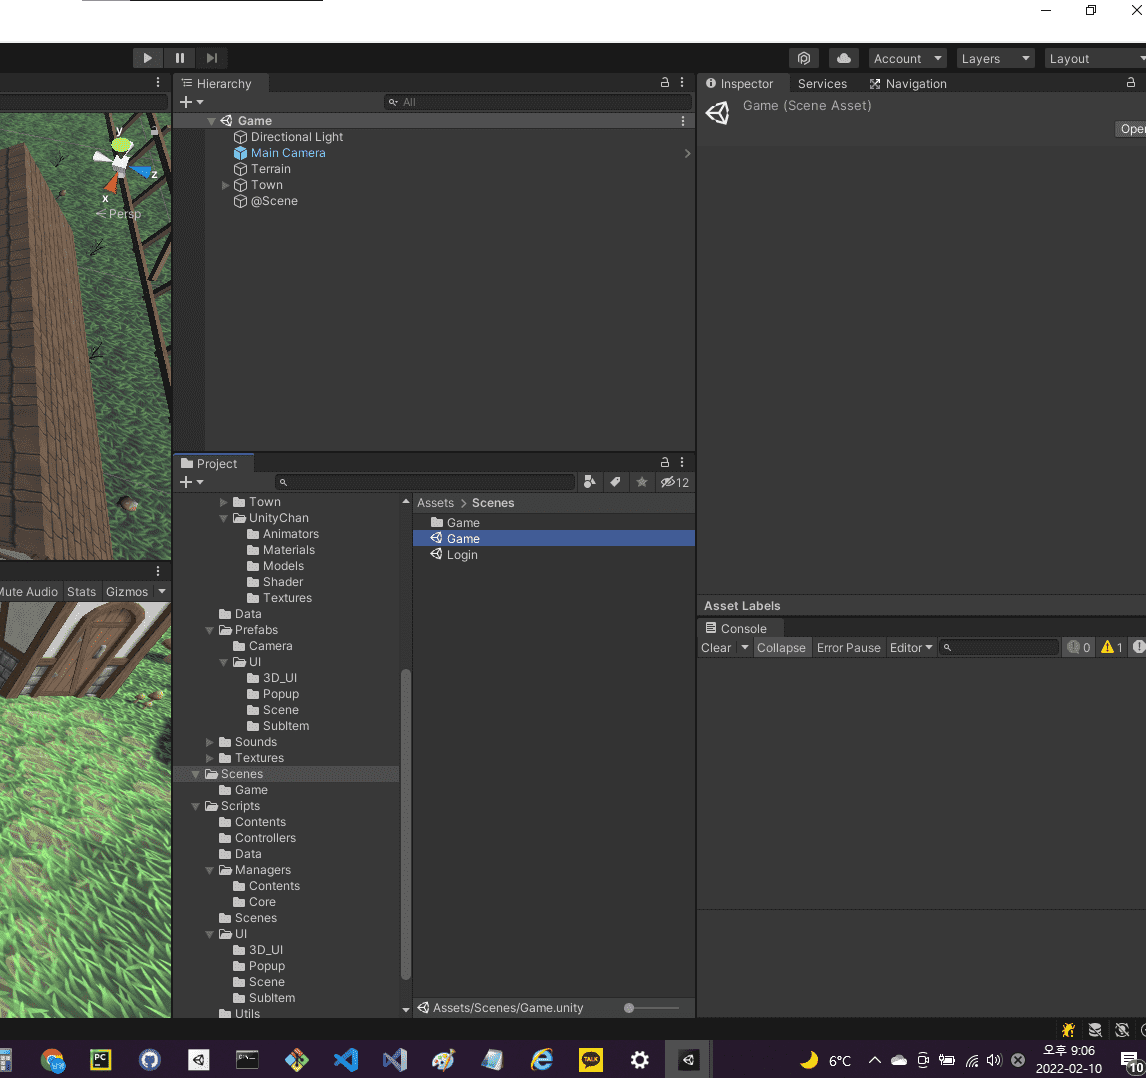Select the Login scene asset

click(462, 555)
